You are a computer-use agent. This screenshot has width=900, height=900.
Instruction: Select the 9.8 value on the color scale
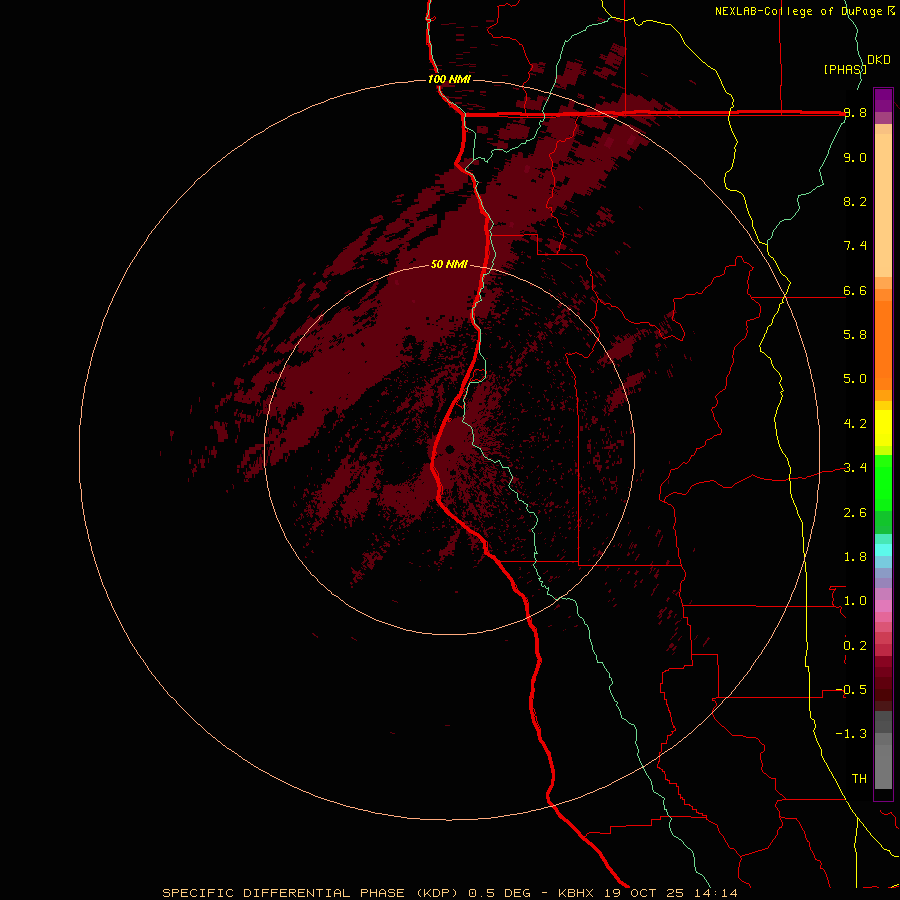click(855, 113)
